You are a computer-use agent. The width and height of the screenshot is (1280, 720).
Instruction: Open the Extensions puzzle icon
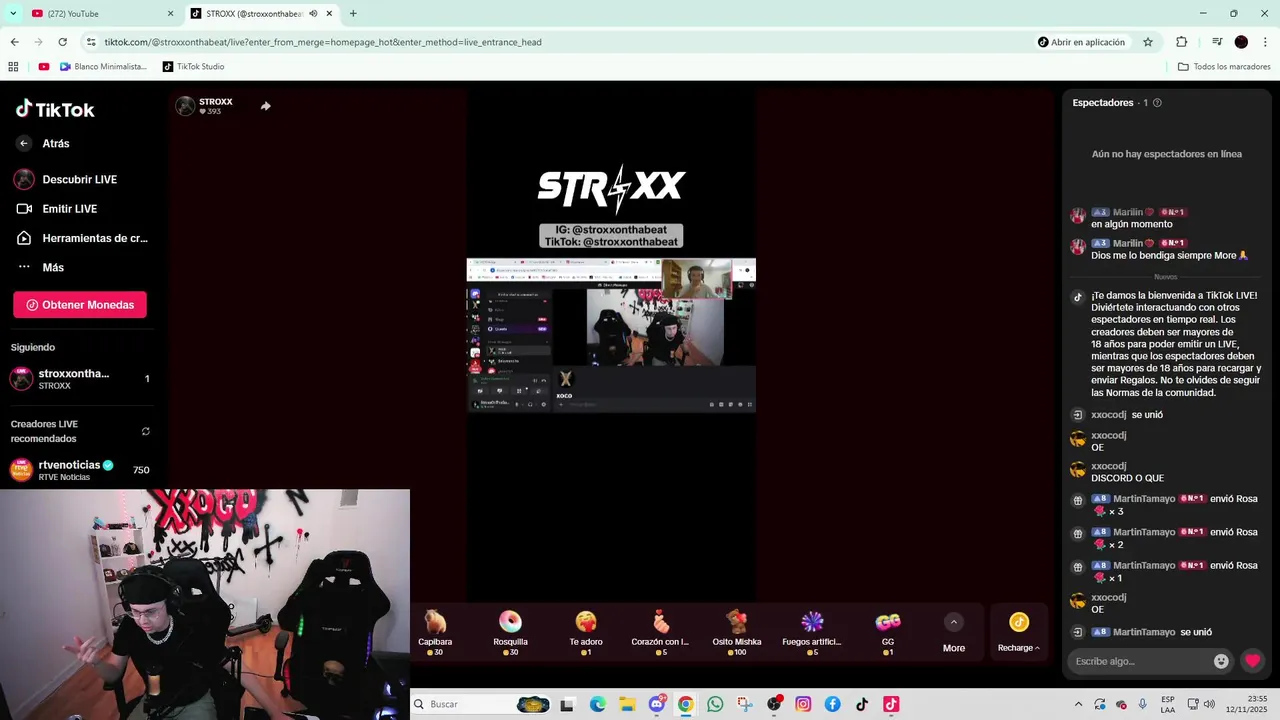tap(1181, 42)
